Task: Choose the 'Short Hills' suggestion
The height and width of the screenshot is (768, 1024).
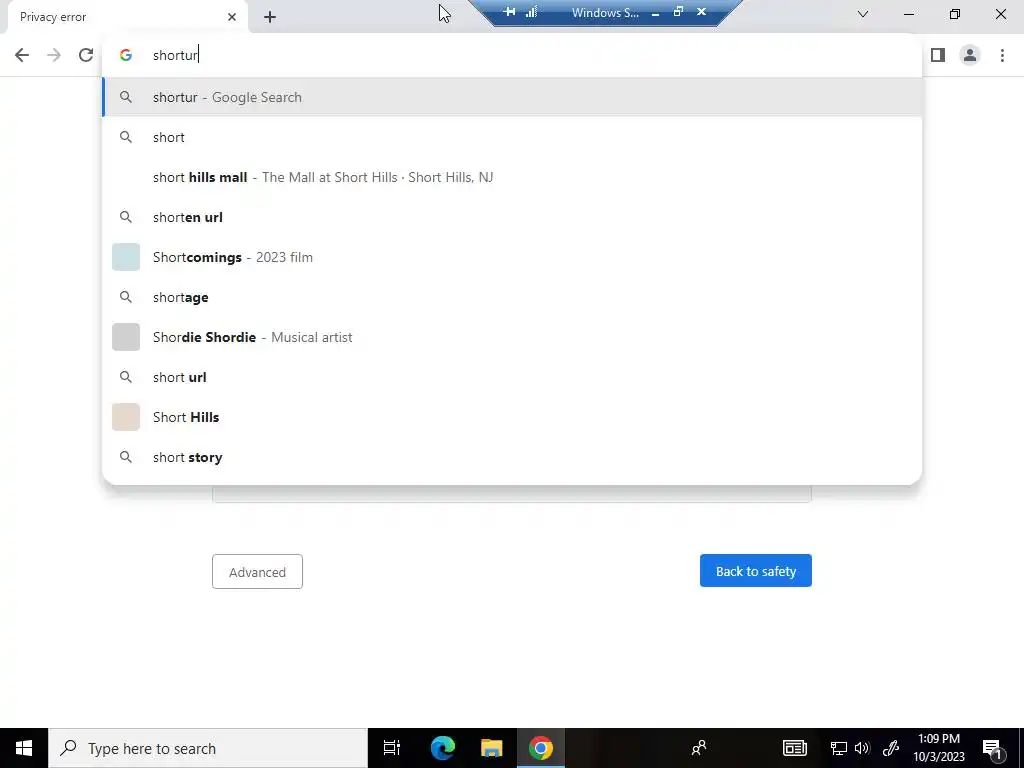Action: 512,417
